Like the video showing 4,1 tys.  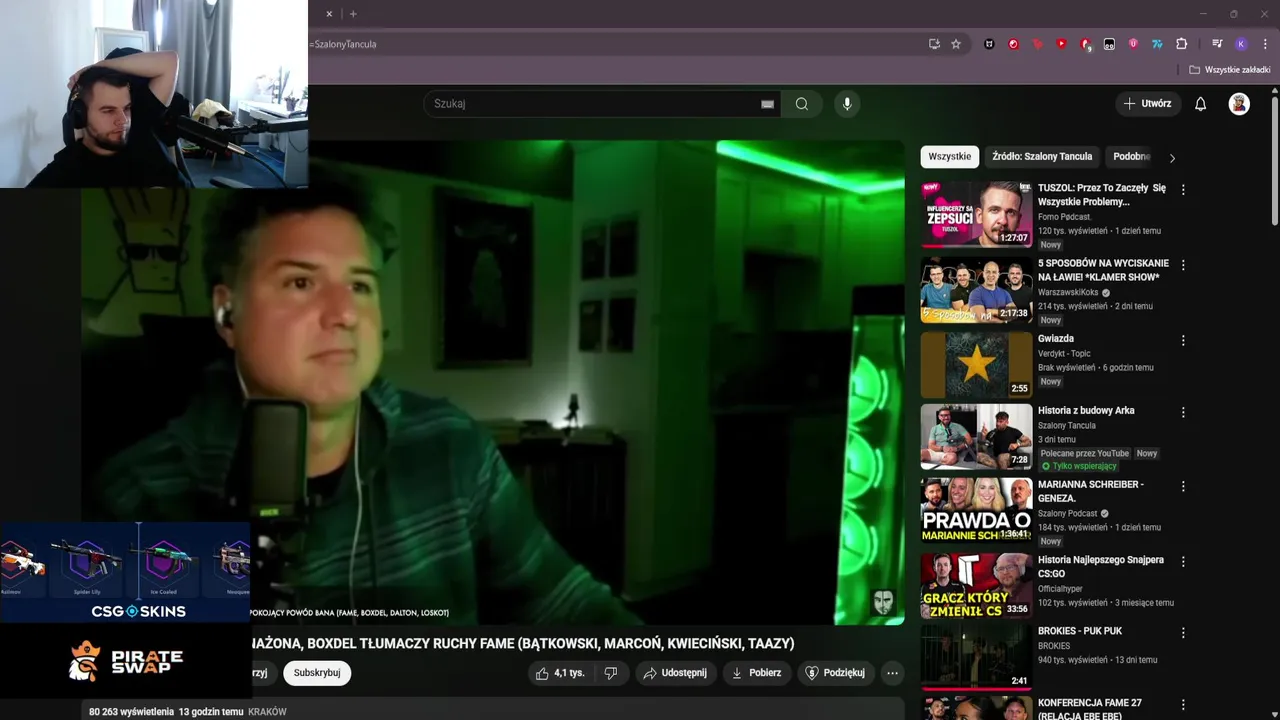point(560,673)
